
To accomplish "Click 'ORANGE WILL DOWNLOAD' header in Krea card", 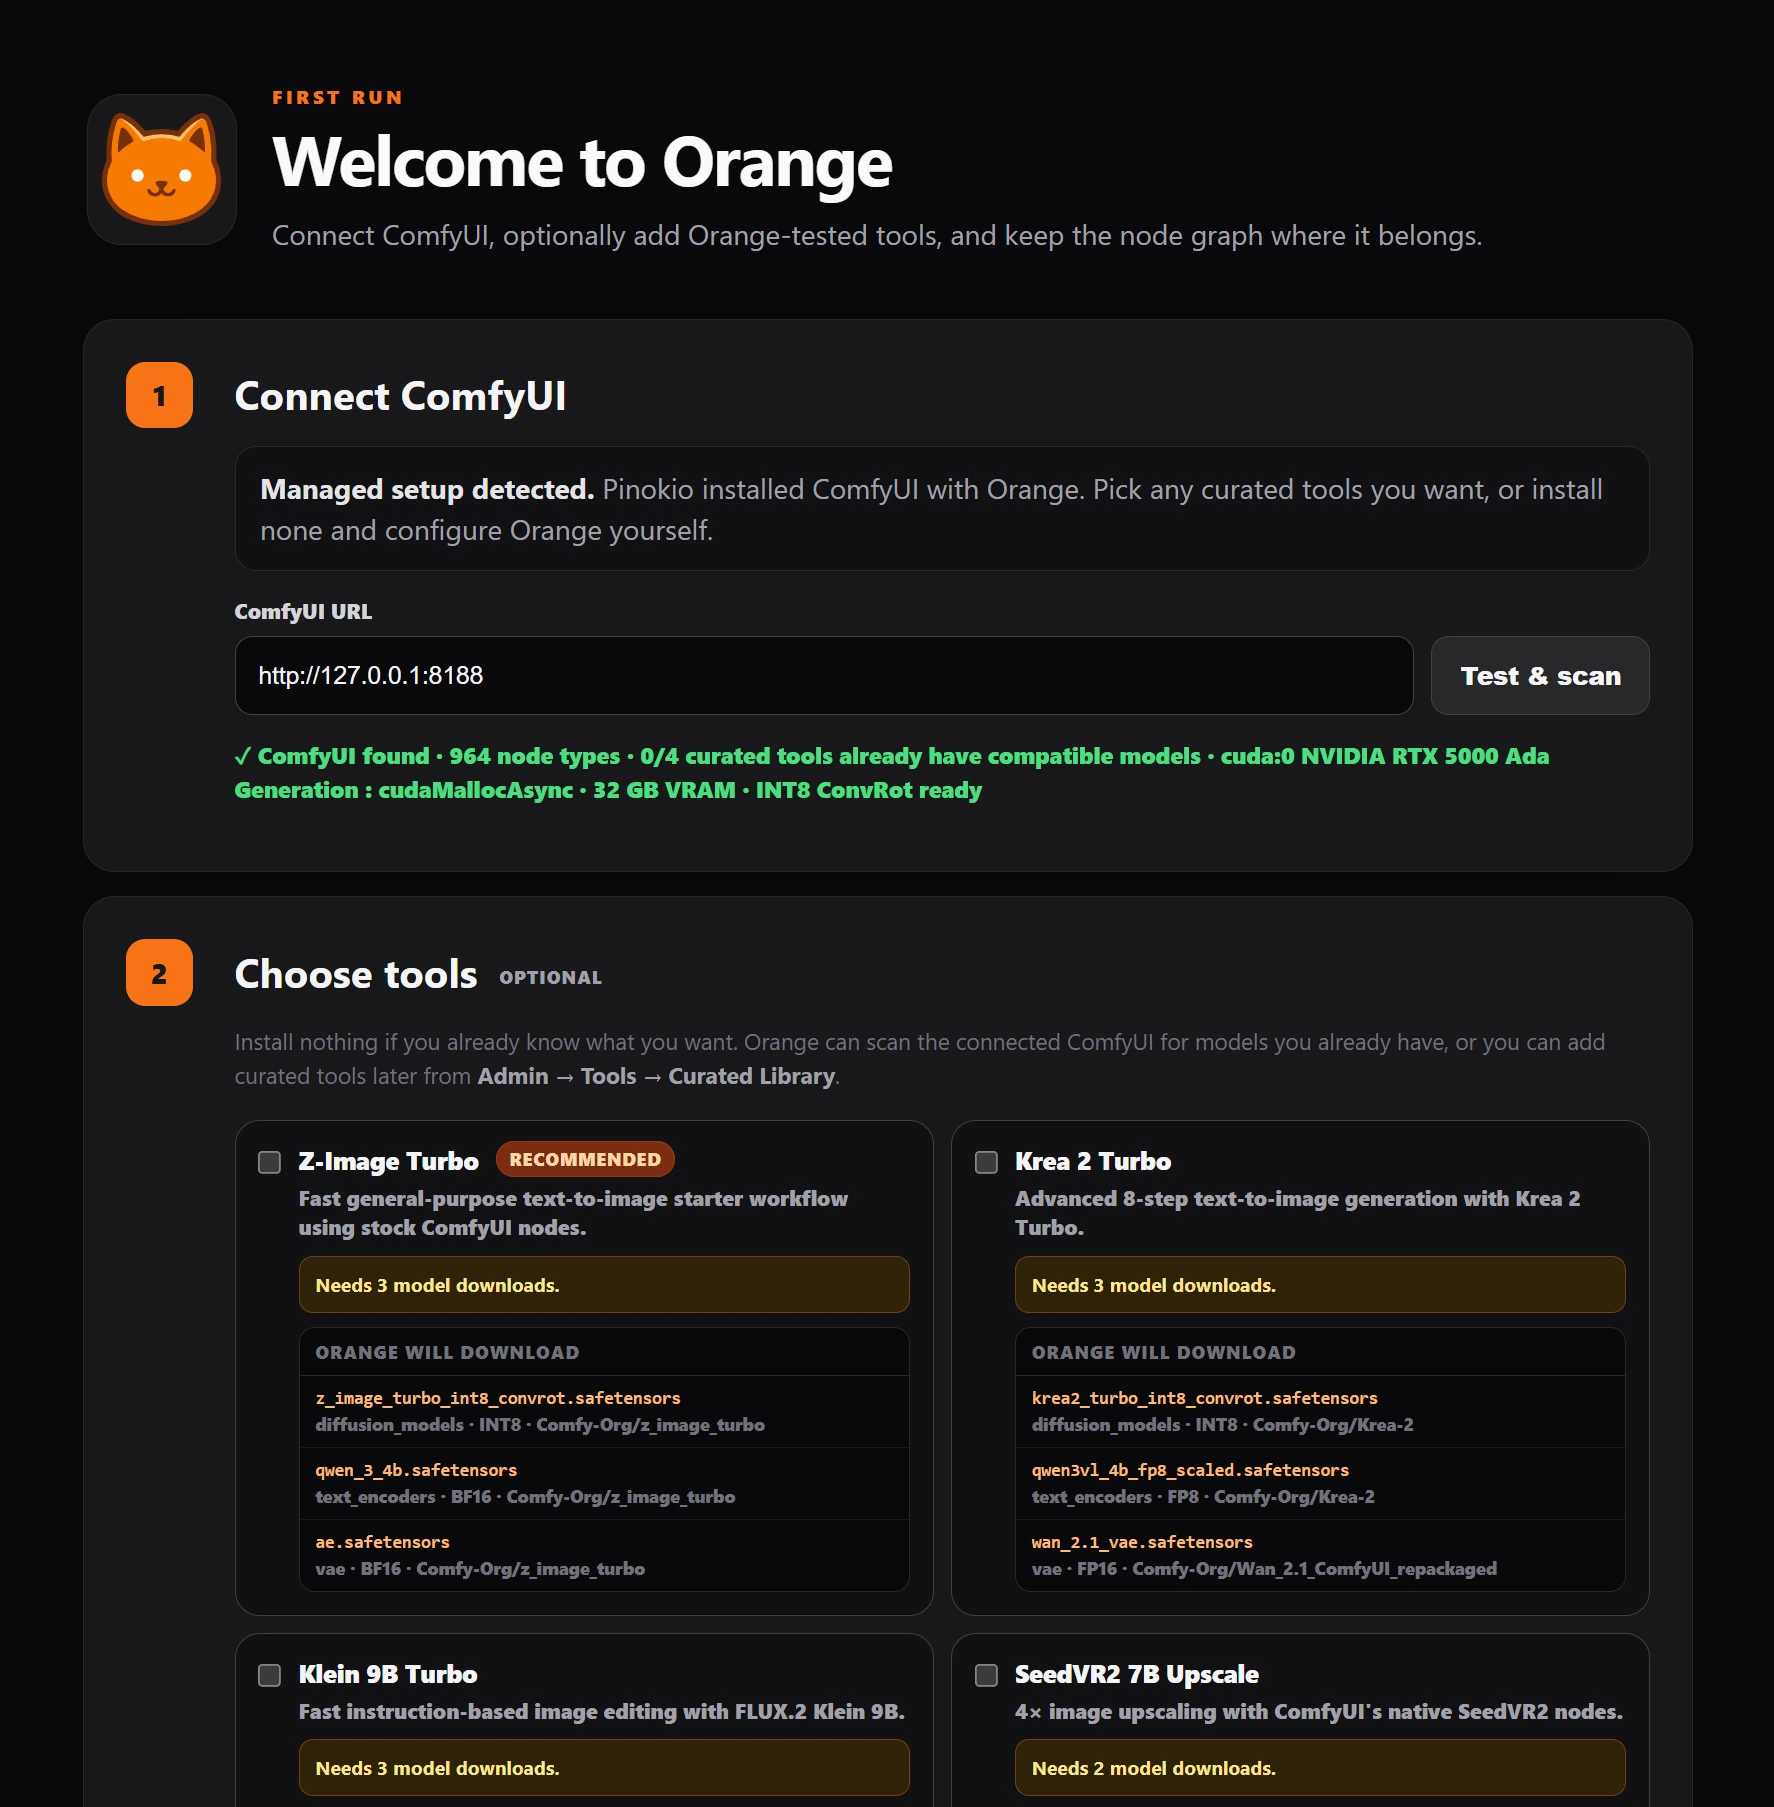I will (1163, 1352).
